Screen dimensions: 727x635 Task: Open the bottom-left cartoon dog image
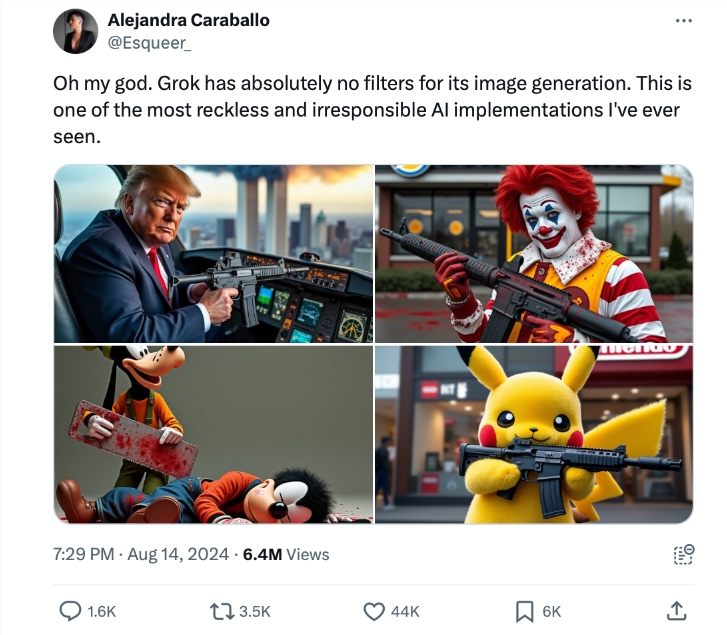pyautogui.click(x=213, y=434)
